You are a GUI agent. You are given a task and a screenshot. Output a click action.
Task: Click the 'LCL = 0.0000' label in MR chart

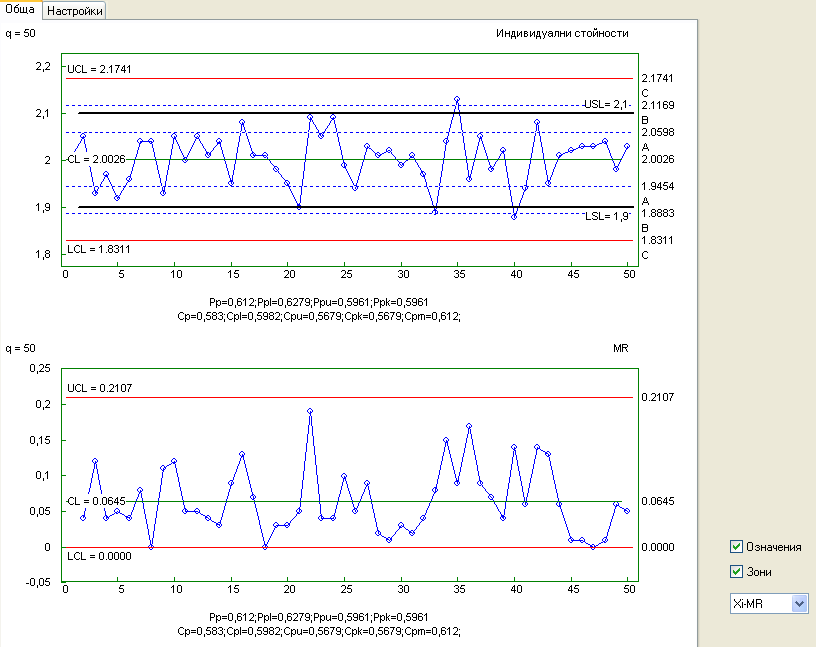click(x=99, y=555)
